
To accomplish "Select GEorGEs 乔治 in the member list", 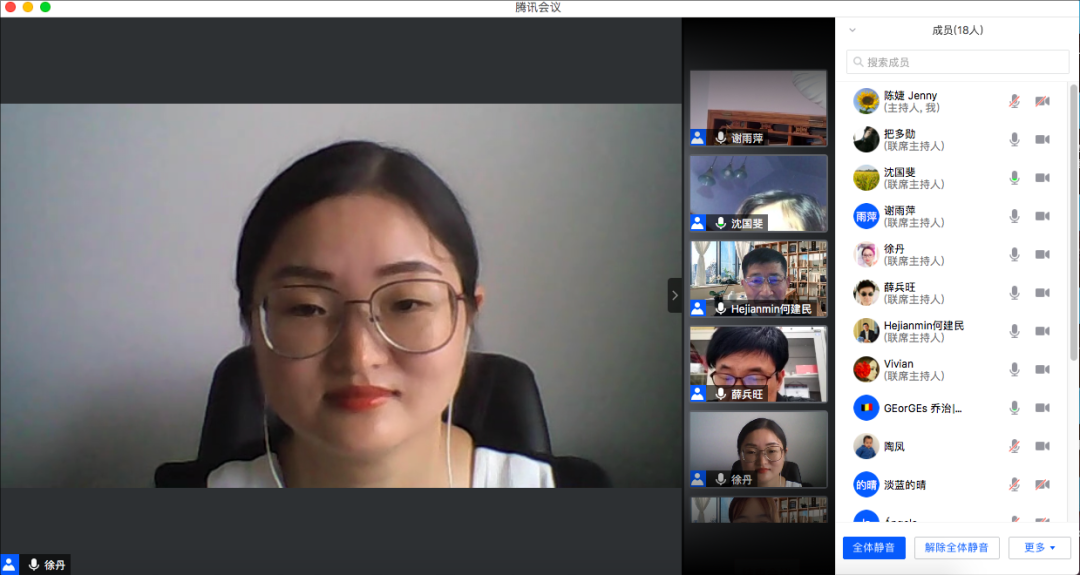I will pos(920,408).
